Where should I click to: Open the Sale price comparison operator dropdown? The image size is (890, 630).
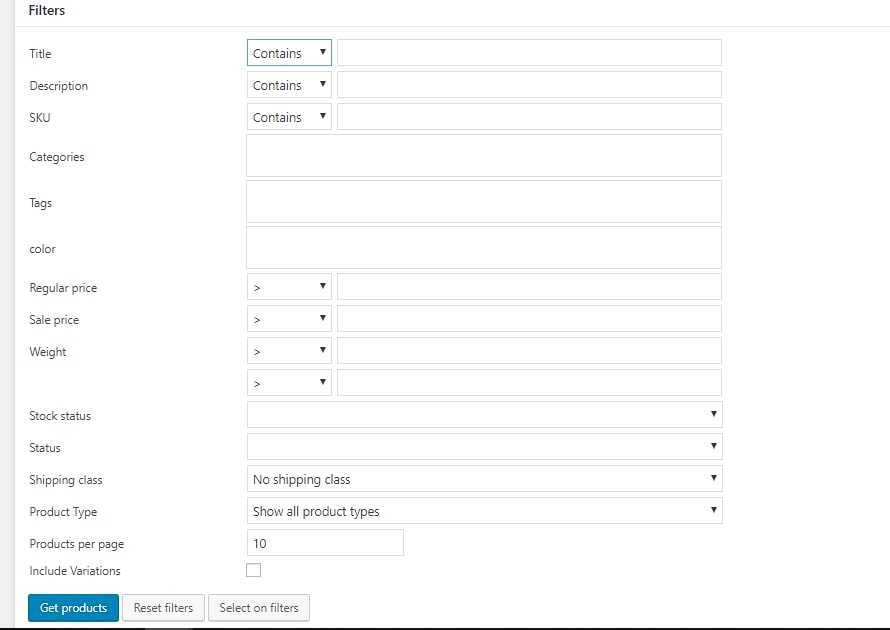click(289, 319)
